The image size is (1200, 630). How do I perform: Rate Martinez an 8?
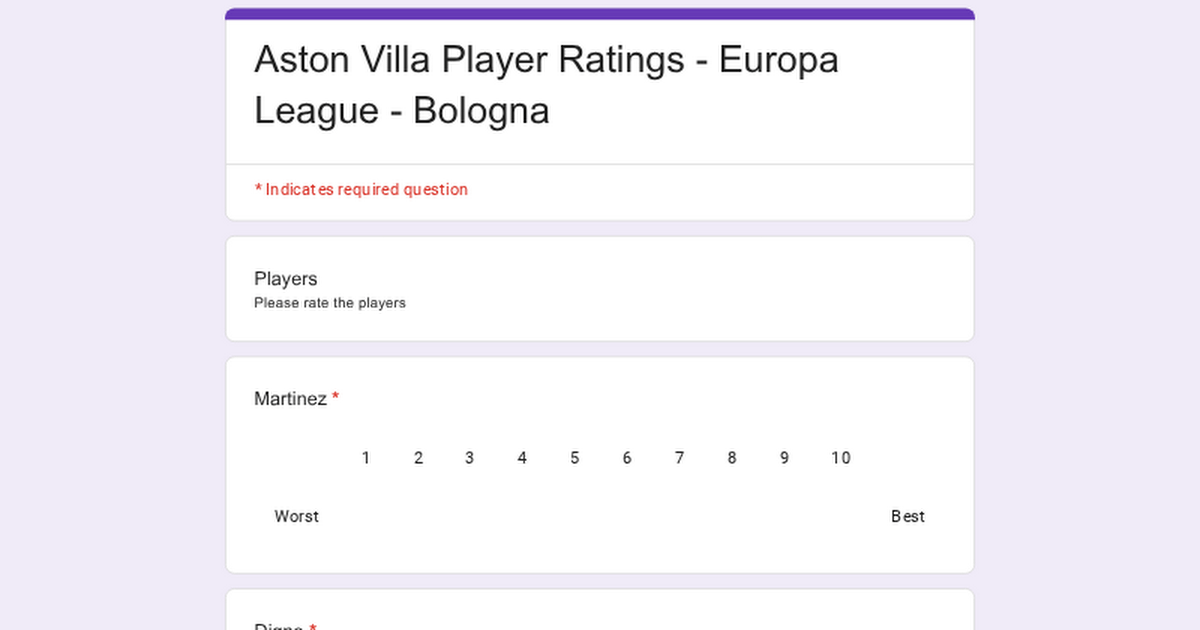point(732,516)
